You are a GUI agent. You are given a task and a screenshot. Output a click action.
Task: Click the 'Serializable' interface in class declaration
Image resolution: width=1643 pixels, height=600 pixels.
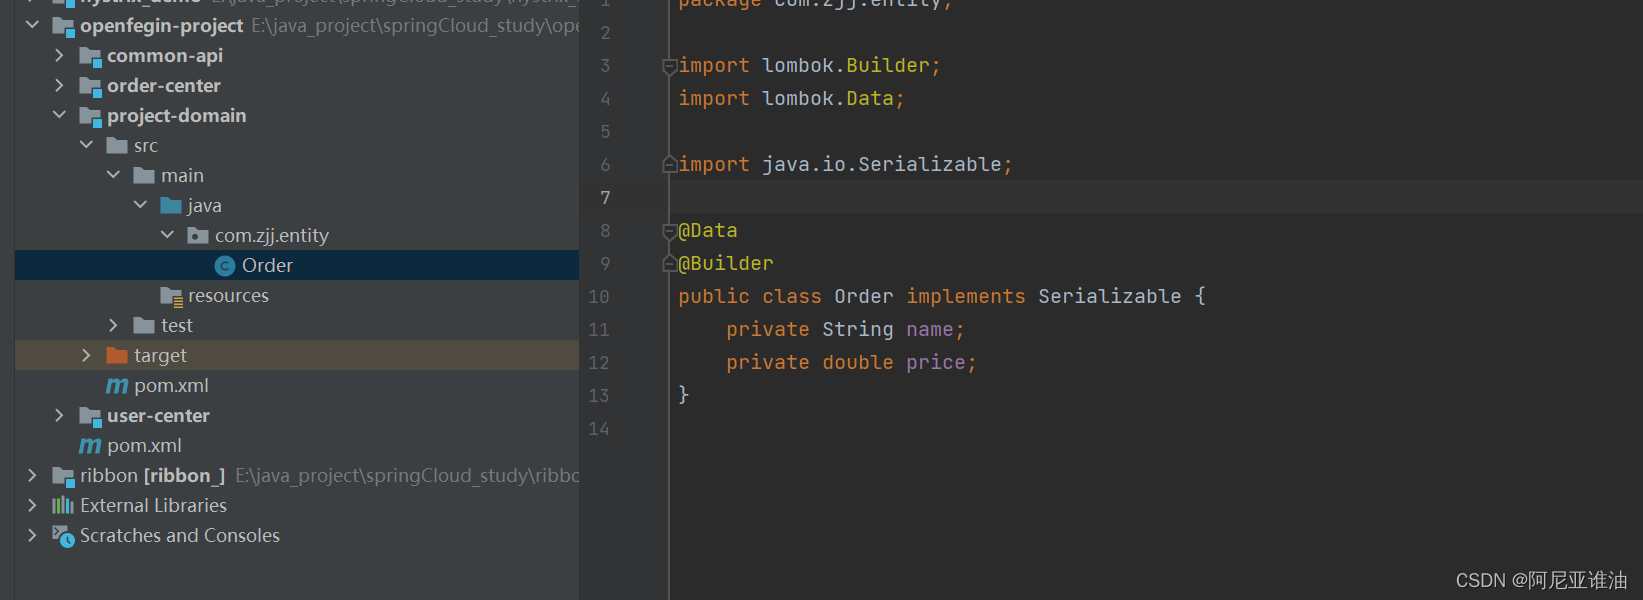point(1110,297)
